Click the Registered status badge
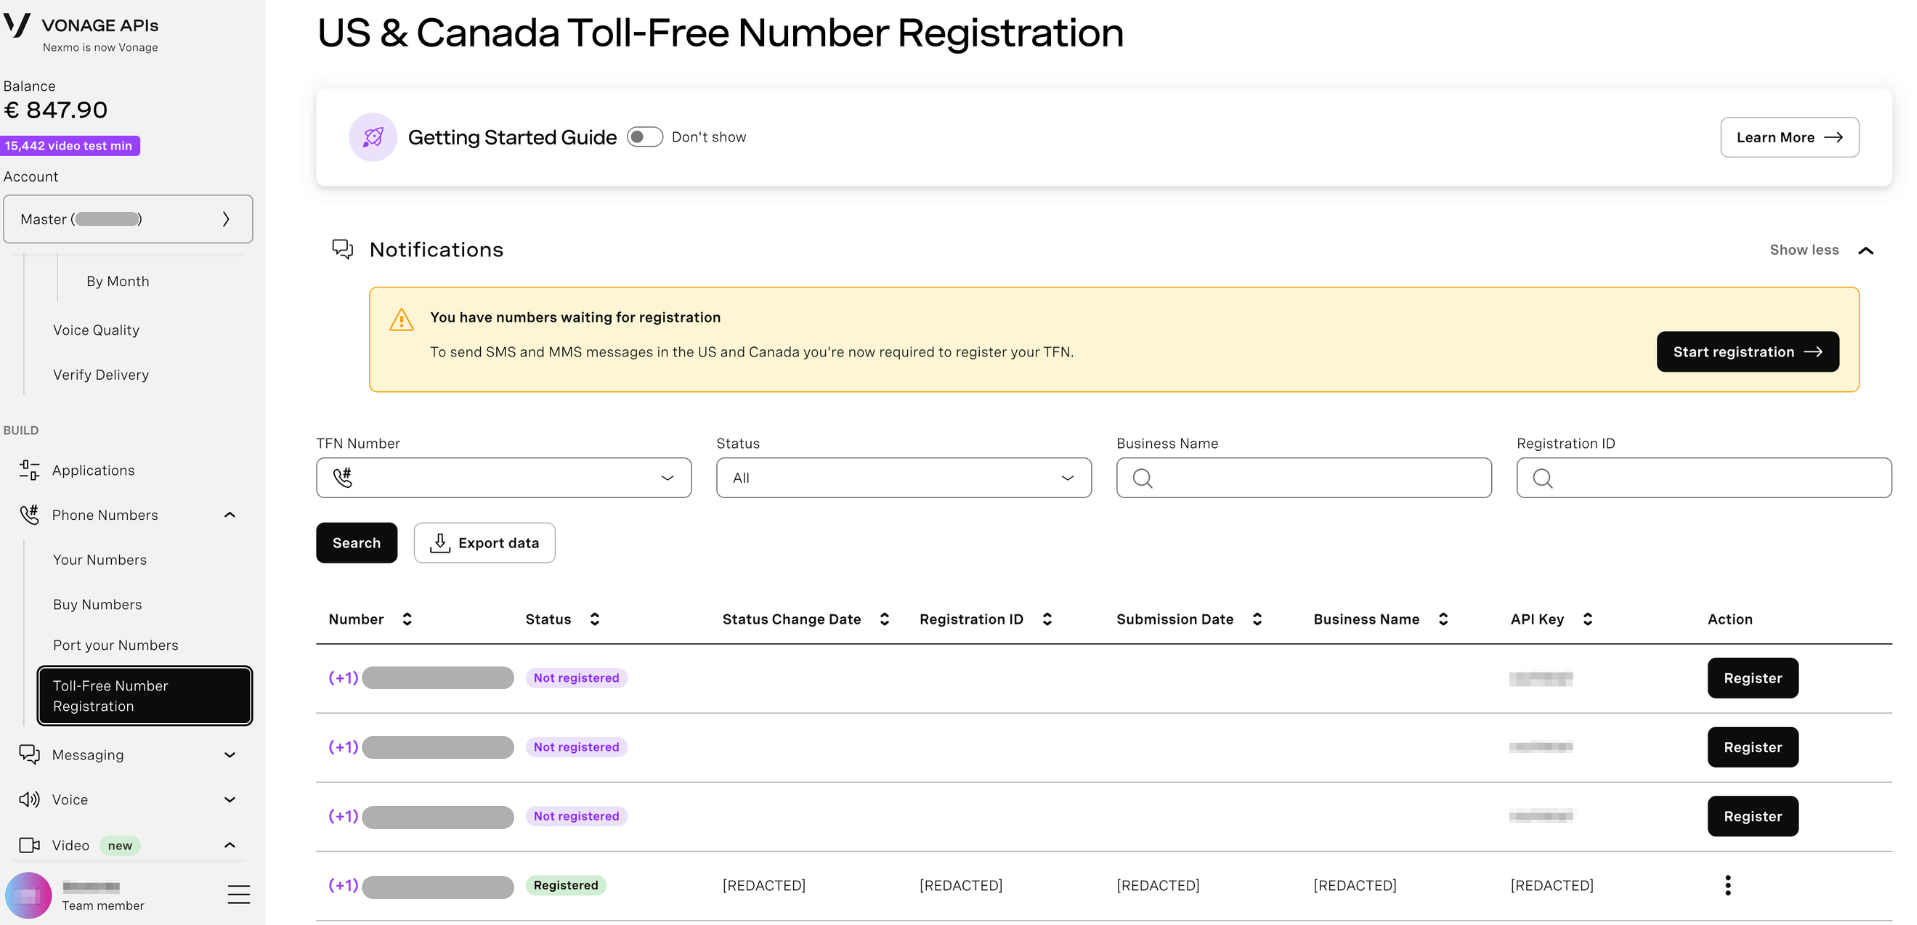Image resolution: width=1917 pixels, height=925 pixels. tap(566, 885)
